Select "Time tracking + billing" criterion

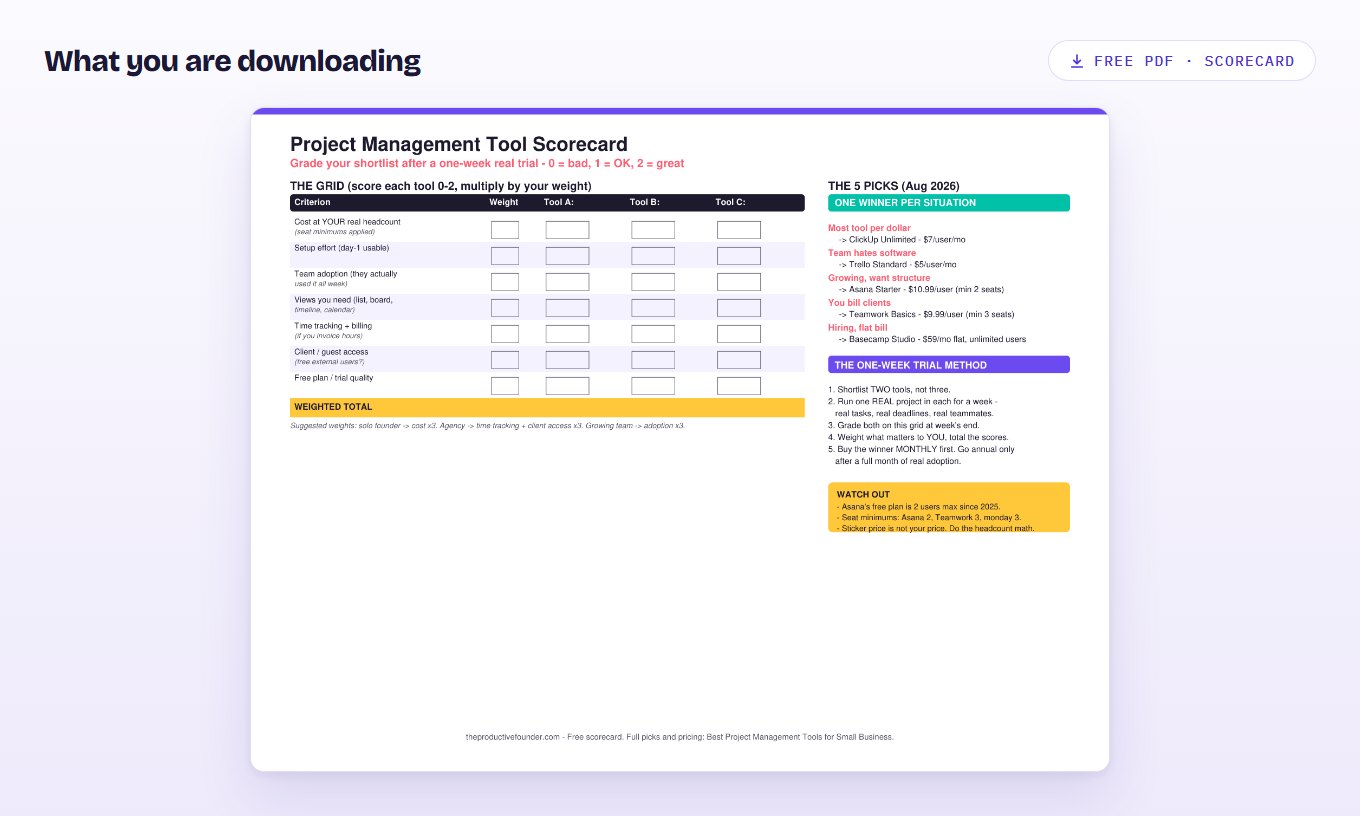point(333,325)
